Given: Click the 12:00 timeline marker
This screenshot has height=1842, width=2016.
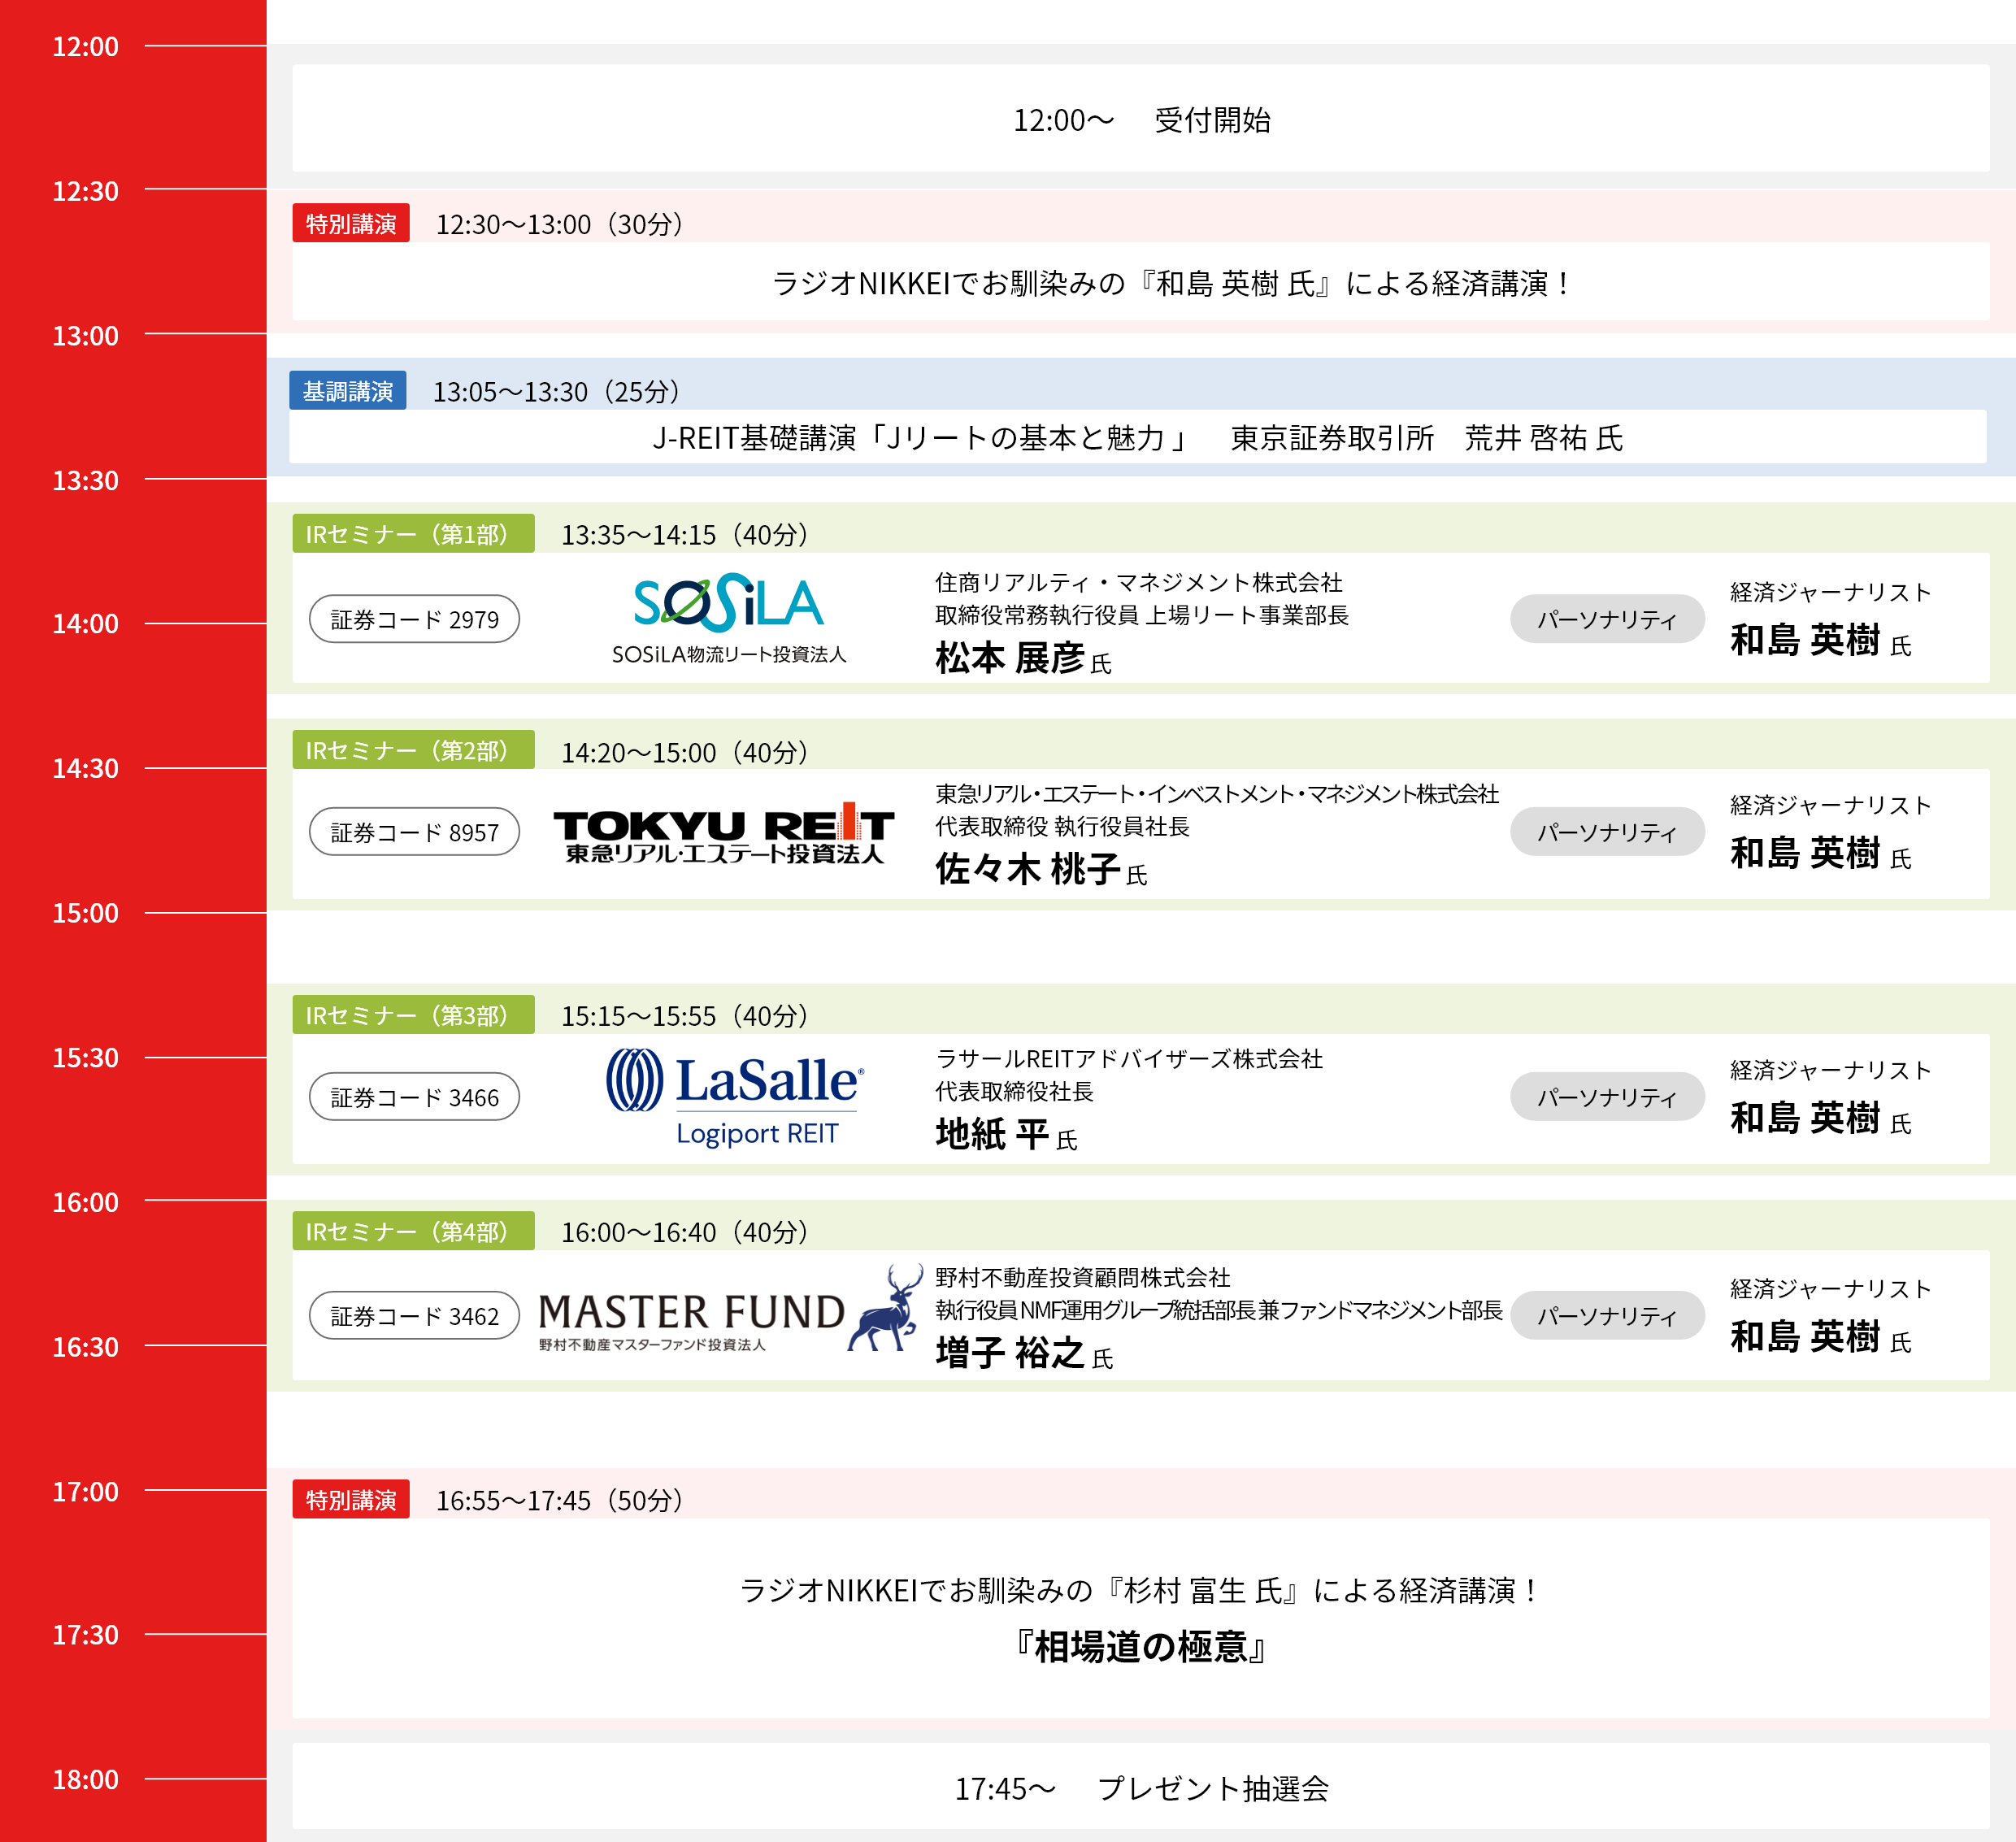Looking at the screenshot, I should click(85, 46).
